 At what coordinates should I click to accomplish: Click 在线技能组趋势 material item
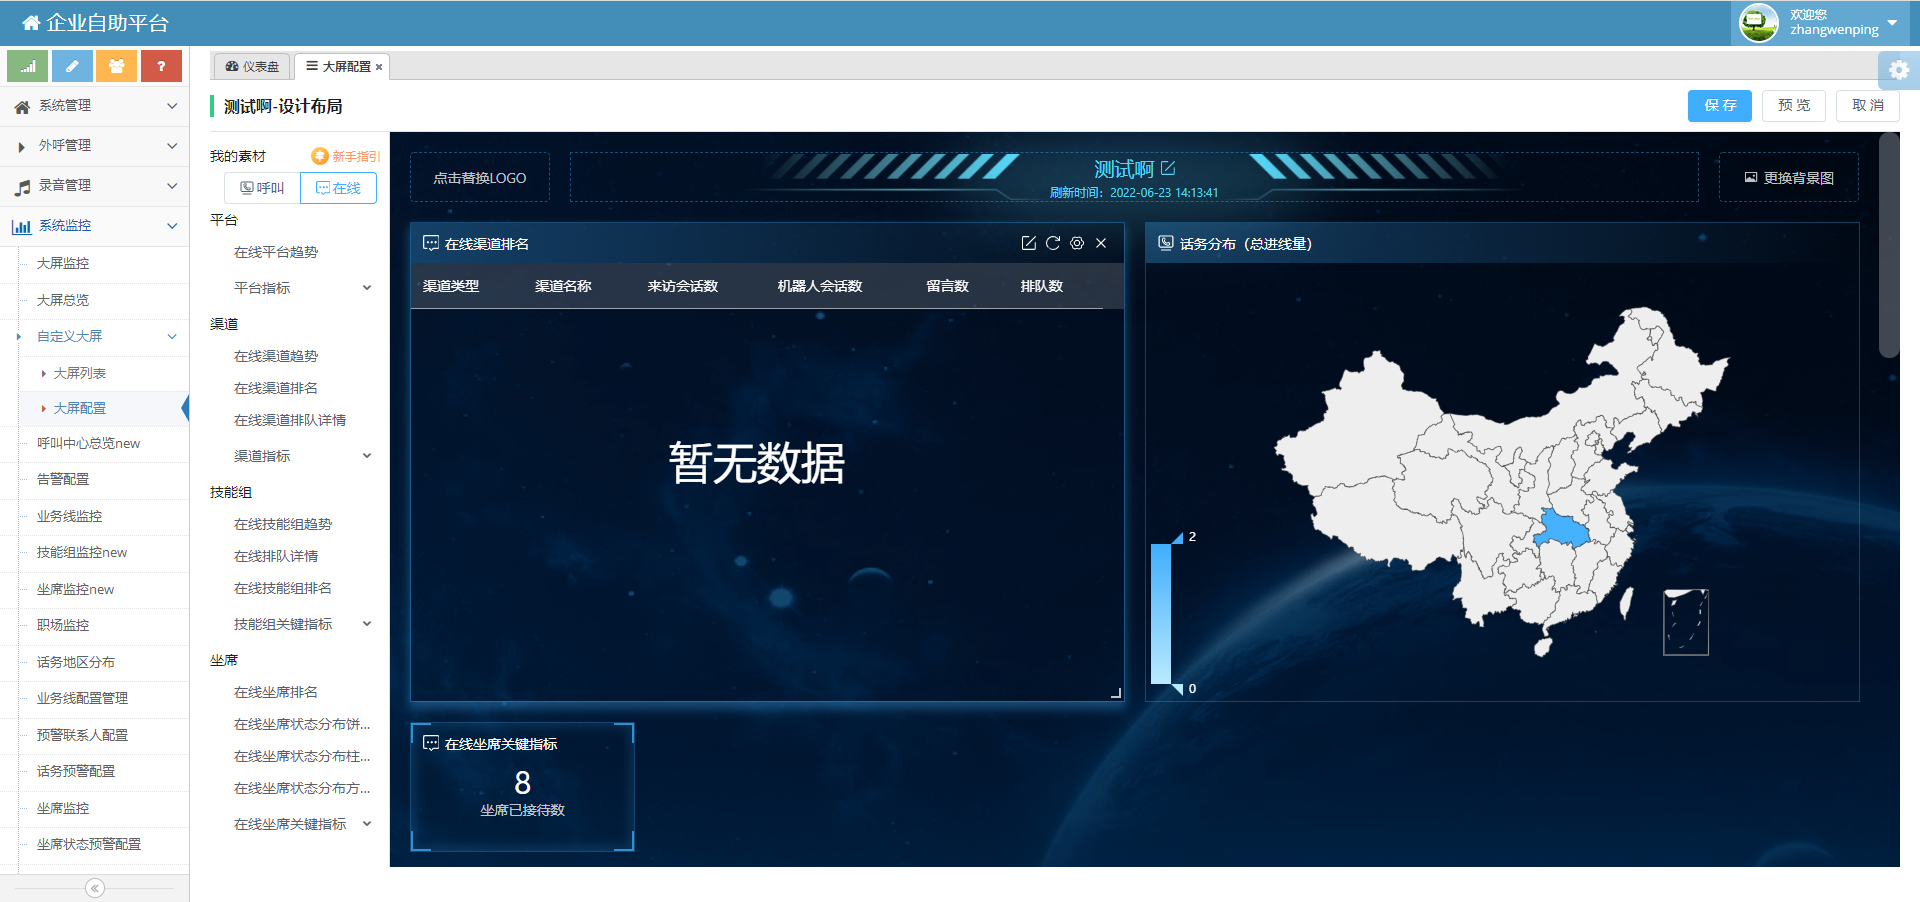coord(283,524)
